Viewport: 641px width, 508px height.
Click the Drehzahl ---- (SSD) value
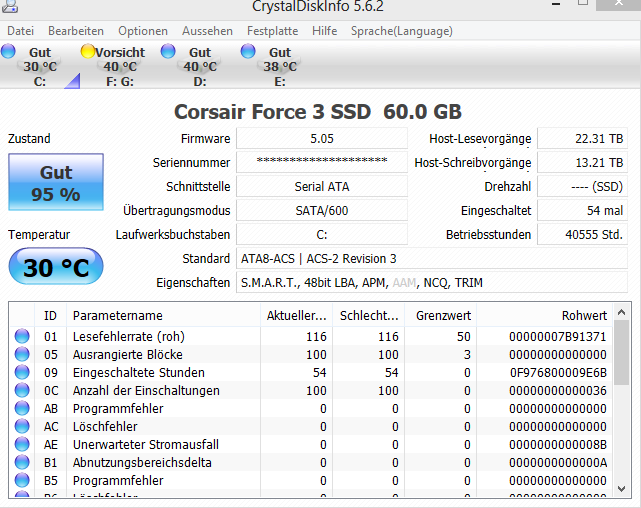pos(582,186)
